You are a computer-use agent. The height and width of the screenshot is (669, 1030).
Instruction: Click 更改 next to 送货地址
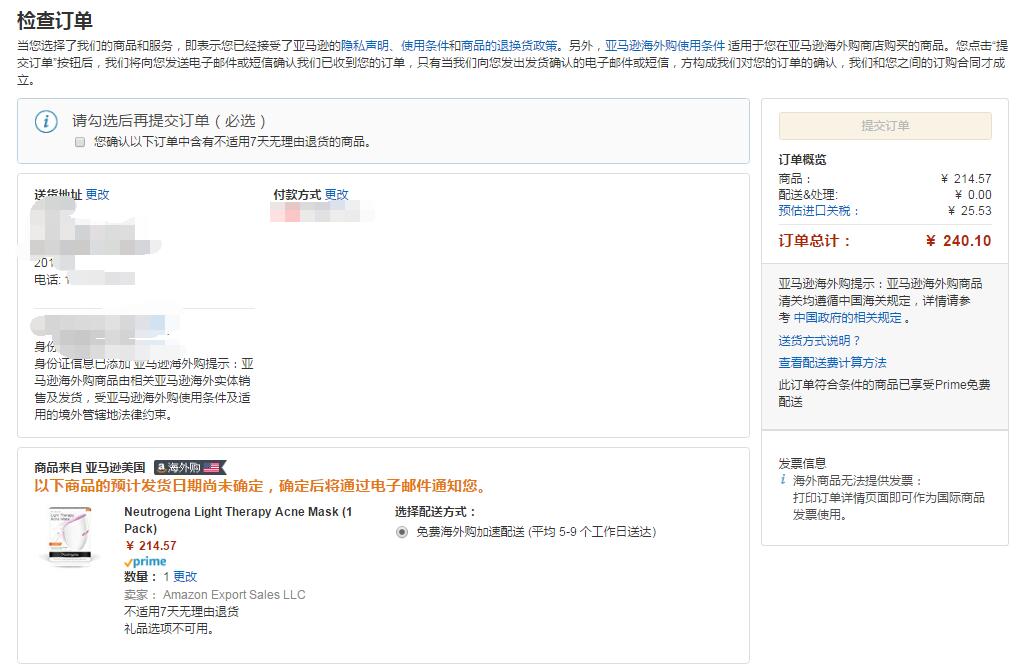click(x=97, y=195)
